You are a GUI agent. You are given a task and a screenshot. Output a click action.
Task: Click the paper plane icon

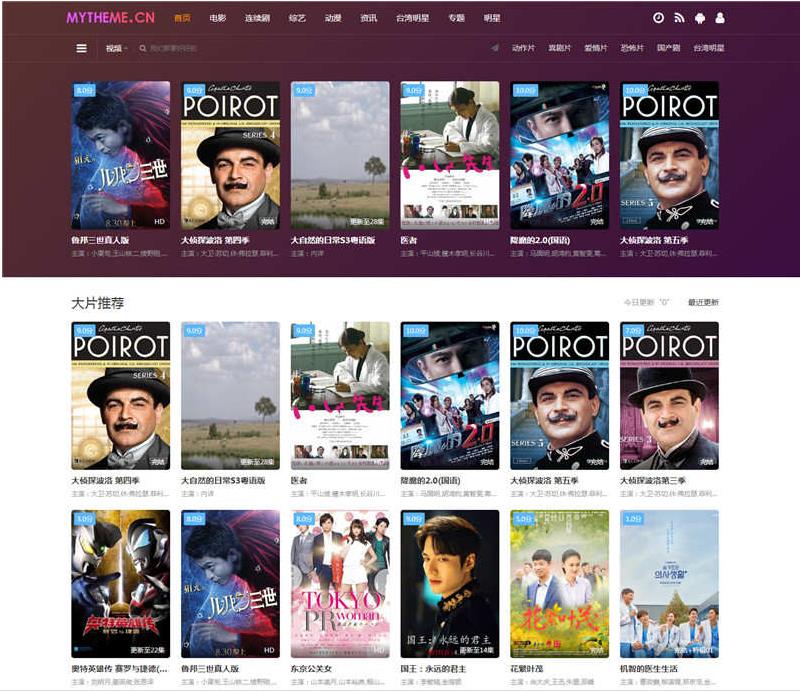click(494, 48)
